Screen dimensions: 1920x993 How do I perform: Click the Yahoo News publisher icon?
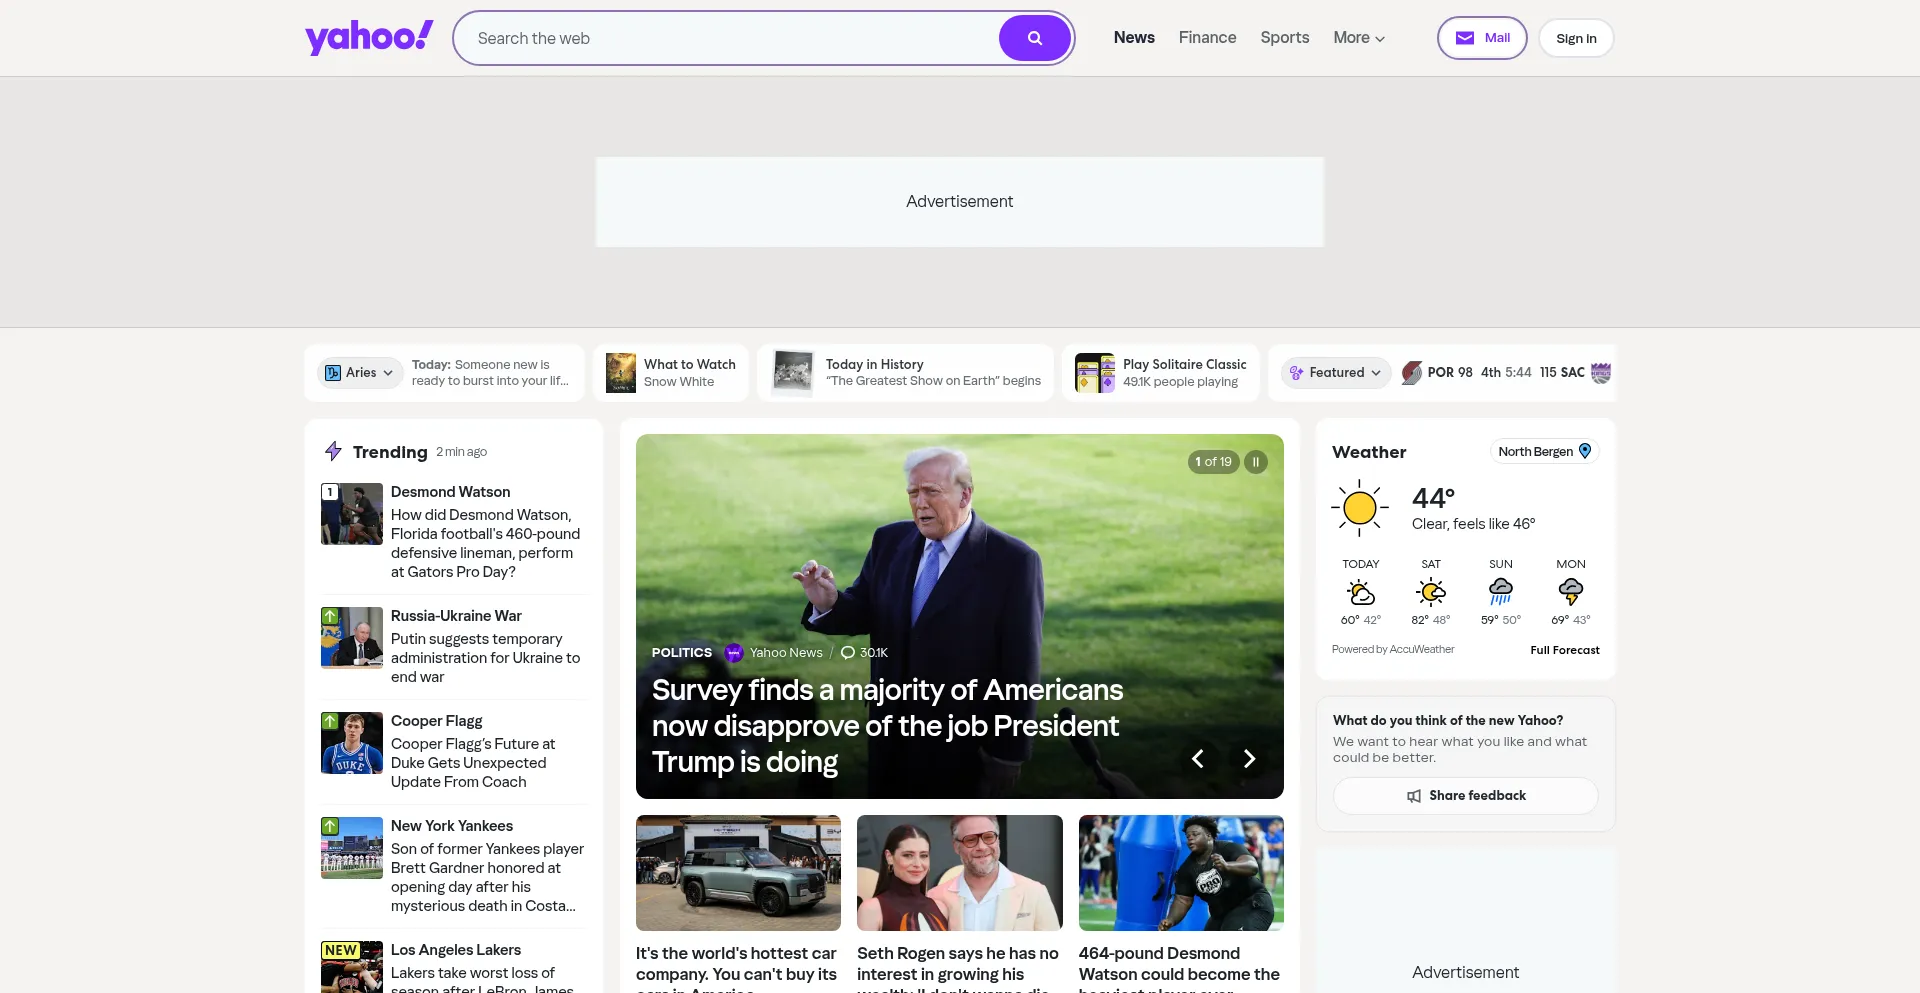[x=734, y=653]
